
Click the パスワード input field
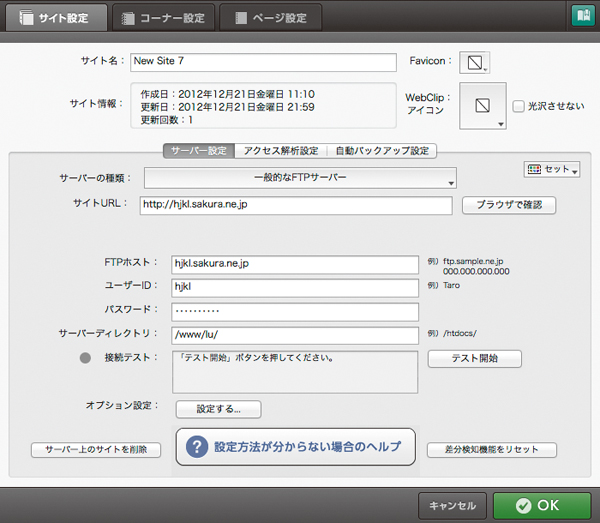(295, 312)
